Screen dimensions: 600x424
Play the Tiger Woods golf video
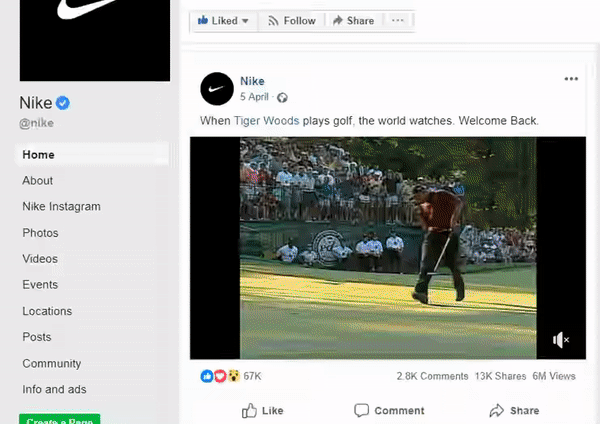[x=388, y=248]
